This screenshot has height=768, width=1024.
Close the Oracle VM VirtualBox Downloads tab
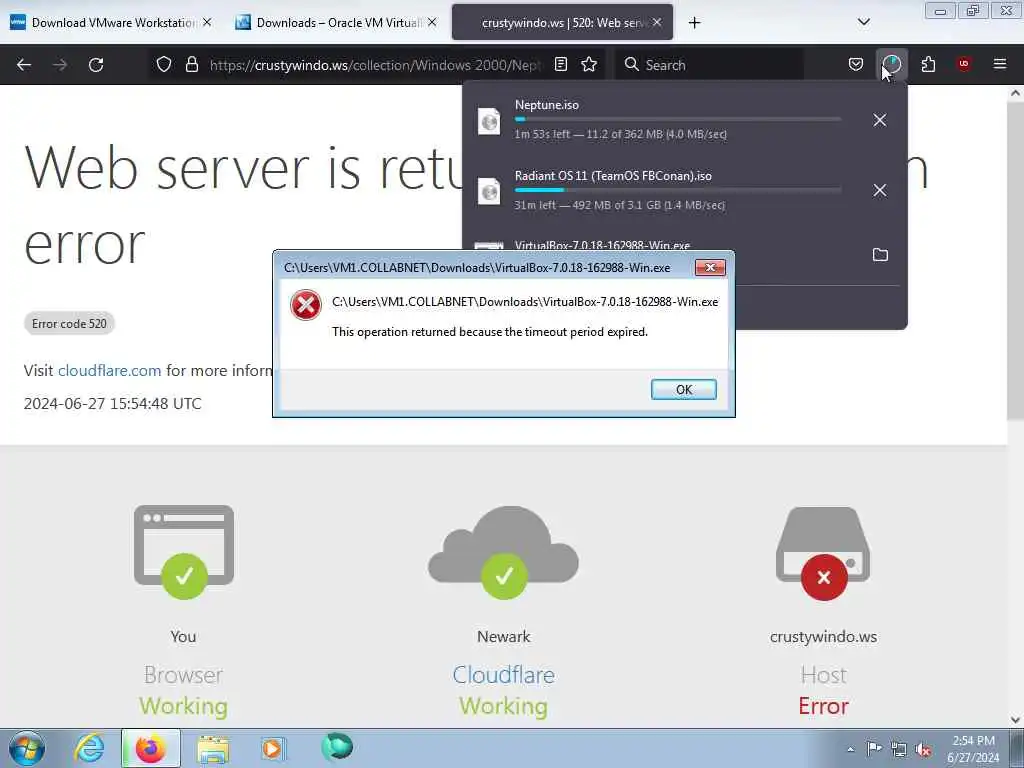[x=432, y=22]
